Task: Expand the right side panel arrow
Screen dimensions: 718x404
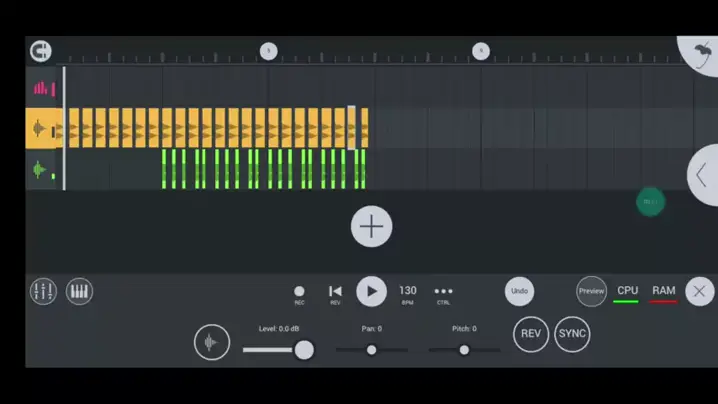Action: (x=702, y=175)
